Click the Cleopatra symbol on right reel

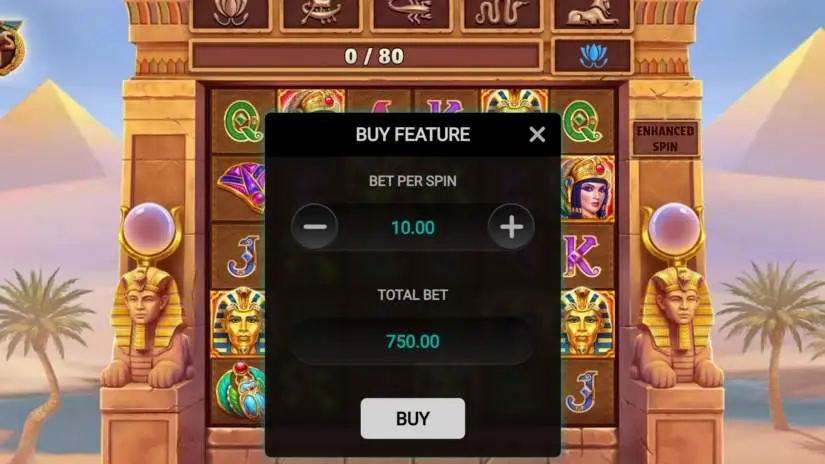[x=587, y=188]
